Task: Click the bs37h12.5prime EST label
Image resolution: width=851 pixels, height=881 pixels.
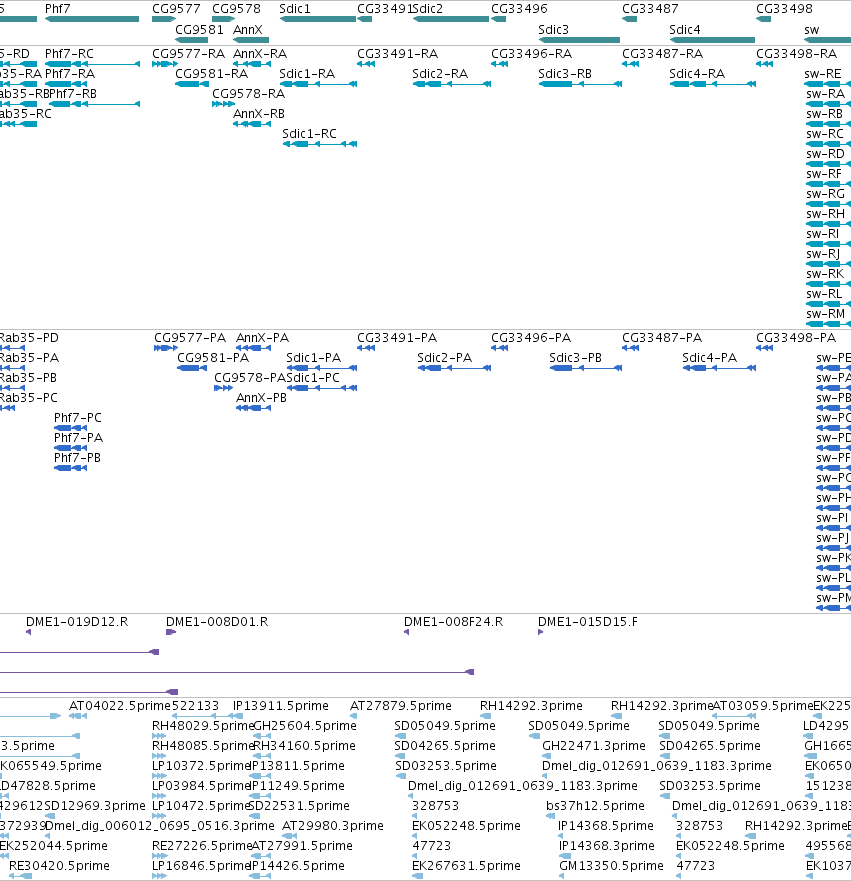Action: point(595,806)
